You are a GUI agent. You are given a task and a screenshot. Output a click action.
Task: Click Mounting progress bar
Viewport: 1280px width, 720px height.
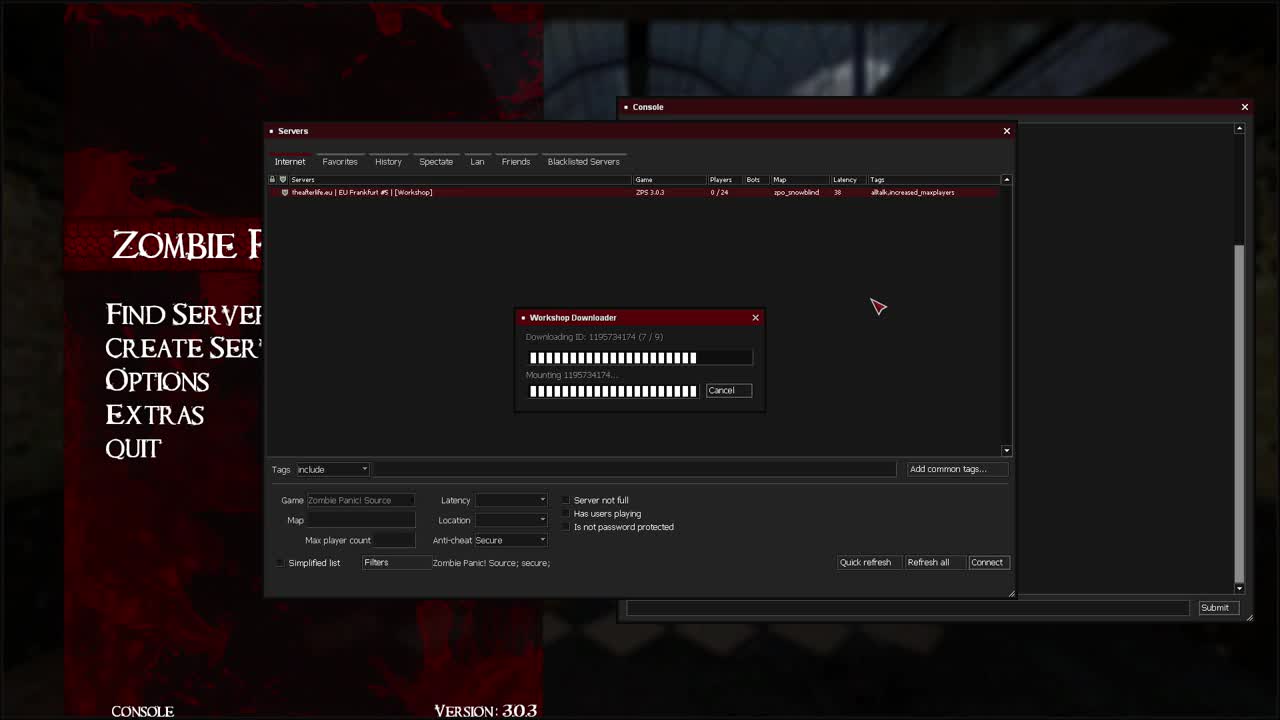click(x=613, y=391)
